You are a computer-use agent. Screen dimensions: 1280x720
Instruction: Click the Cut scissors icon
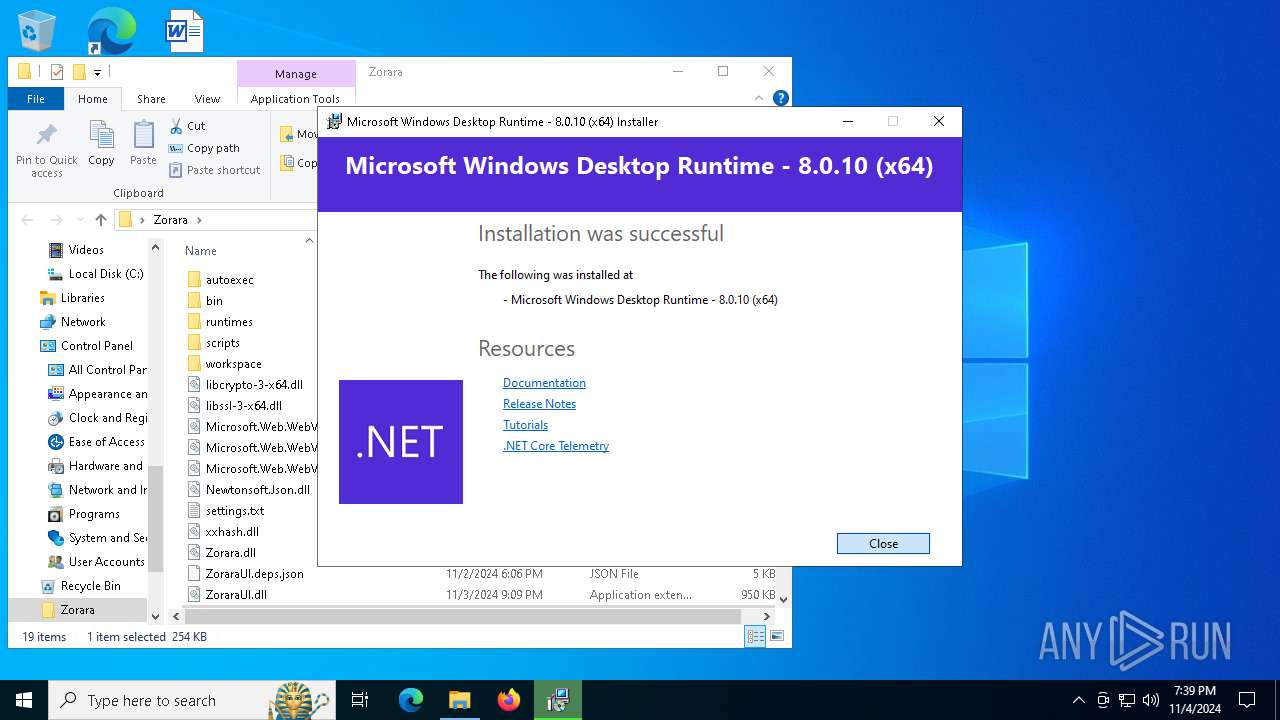click(x=176, y=126)
